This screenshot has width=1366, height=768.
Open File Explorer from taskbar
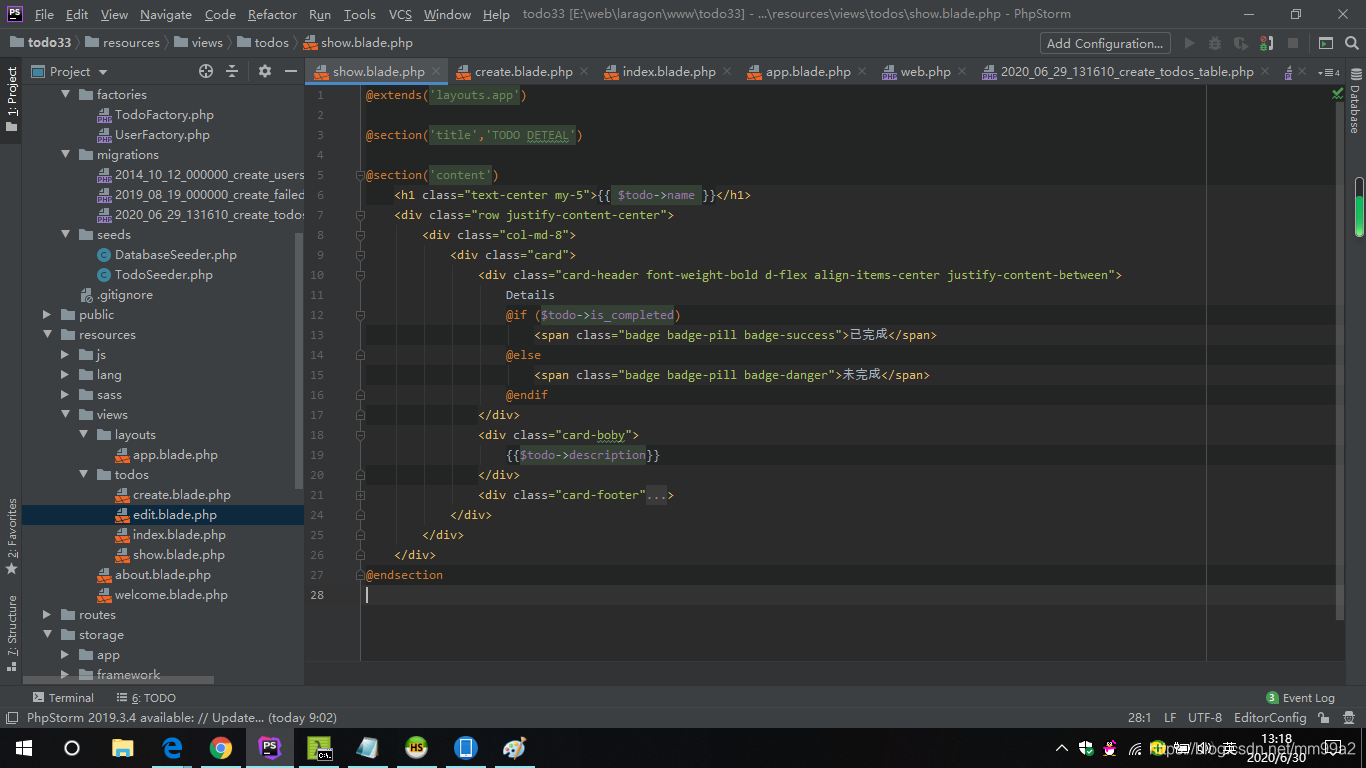(x=123, y=748)
